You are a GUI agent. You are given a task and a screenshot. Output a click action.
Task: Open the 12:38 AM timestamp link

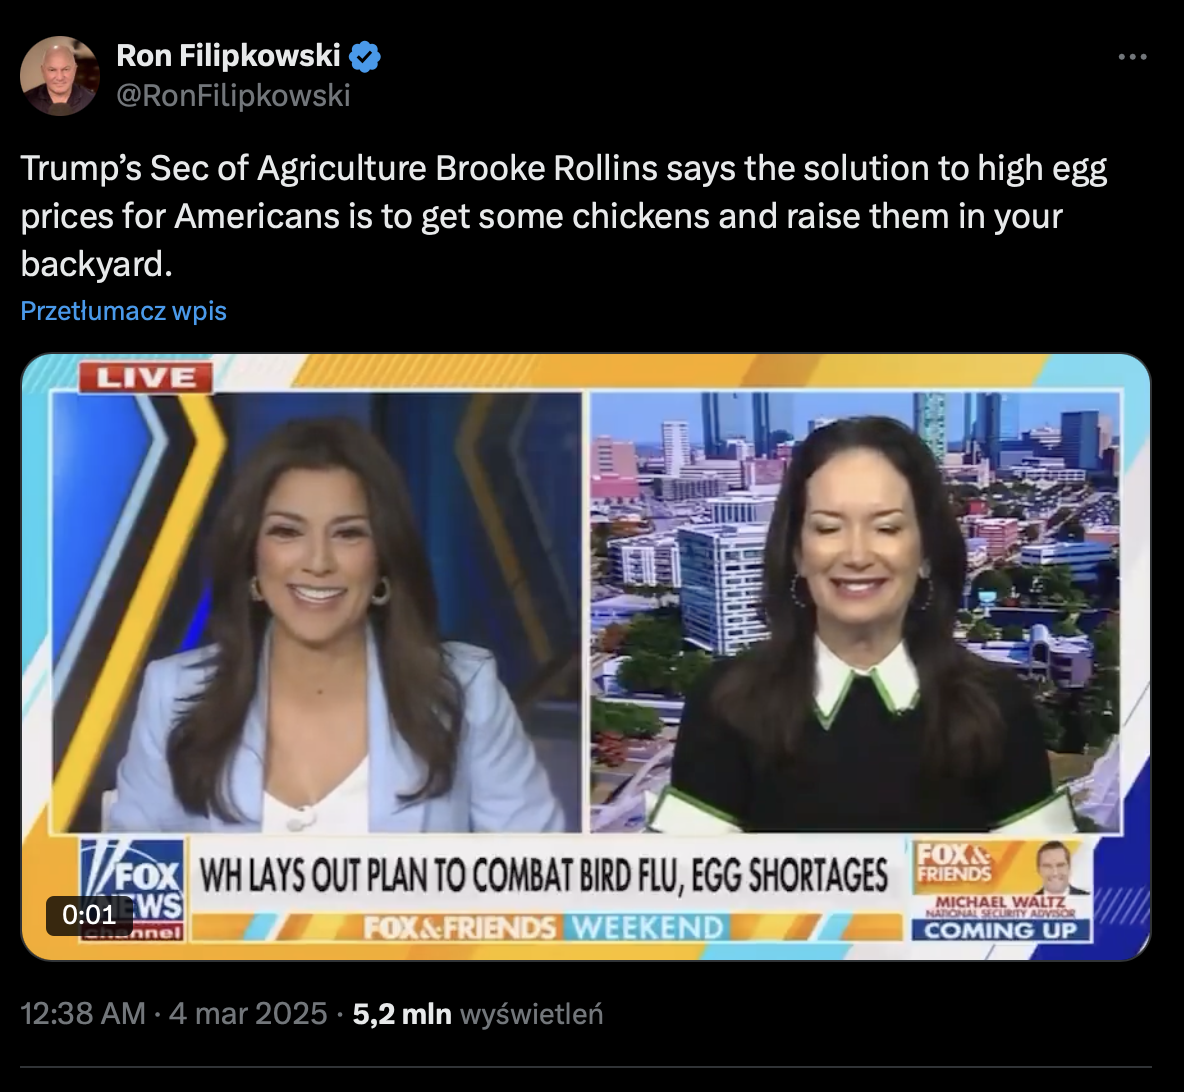point(83,1013)
